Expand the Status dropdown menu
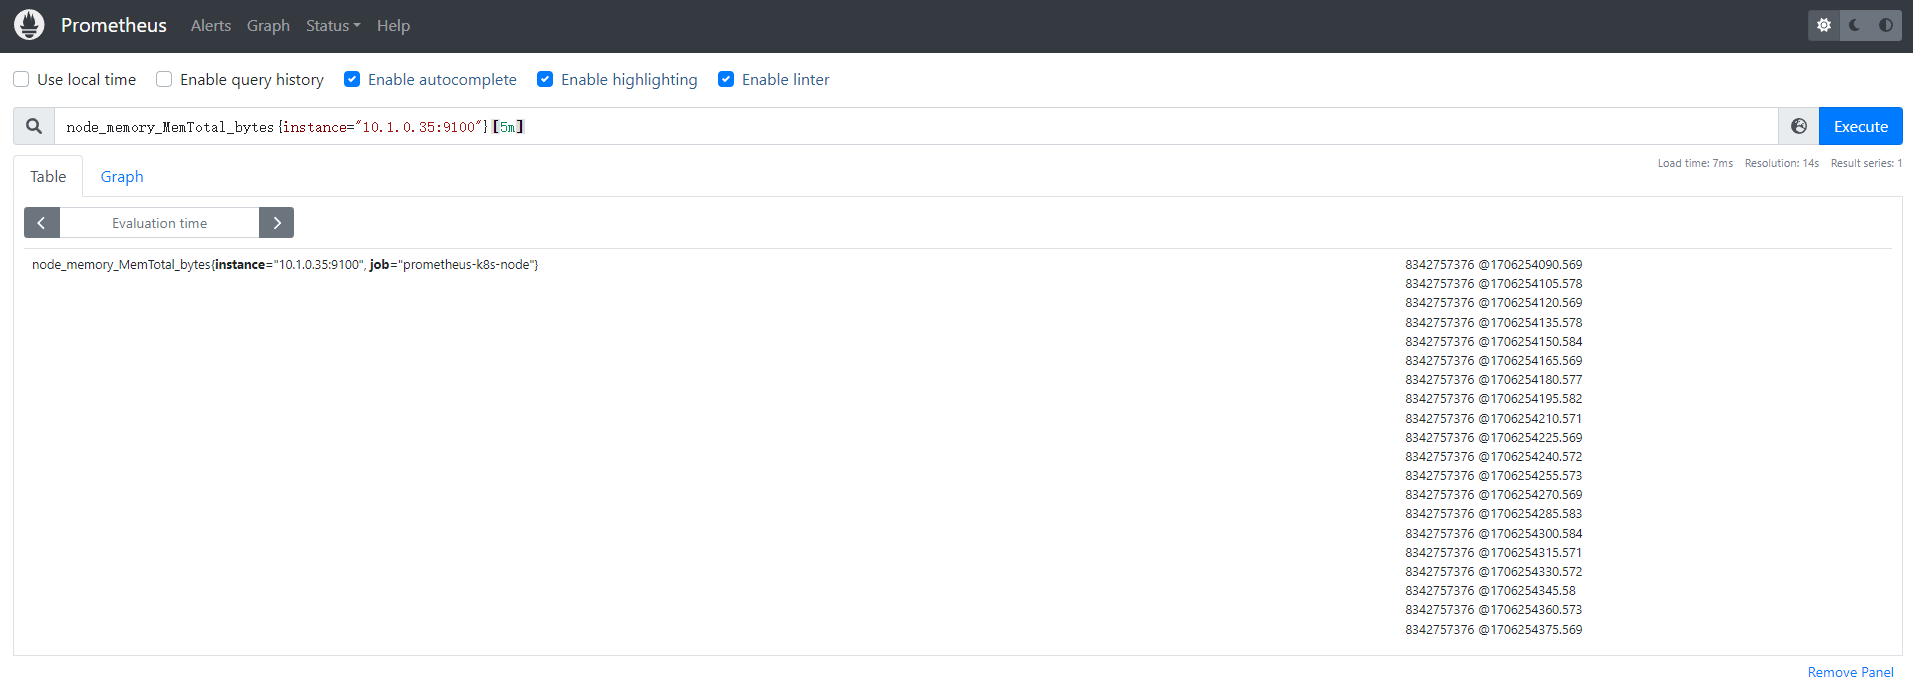Image resolution: width=1913 pixels, height=694 pixels. point(333,26)
